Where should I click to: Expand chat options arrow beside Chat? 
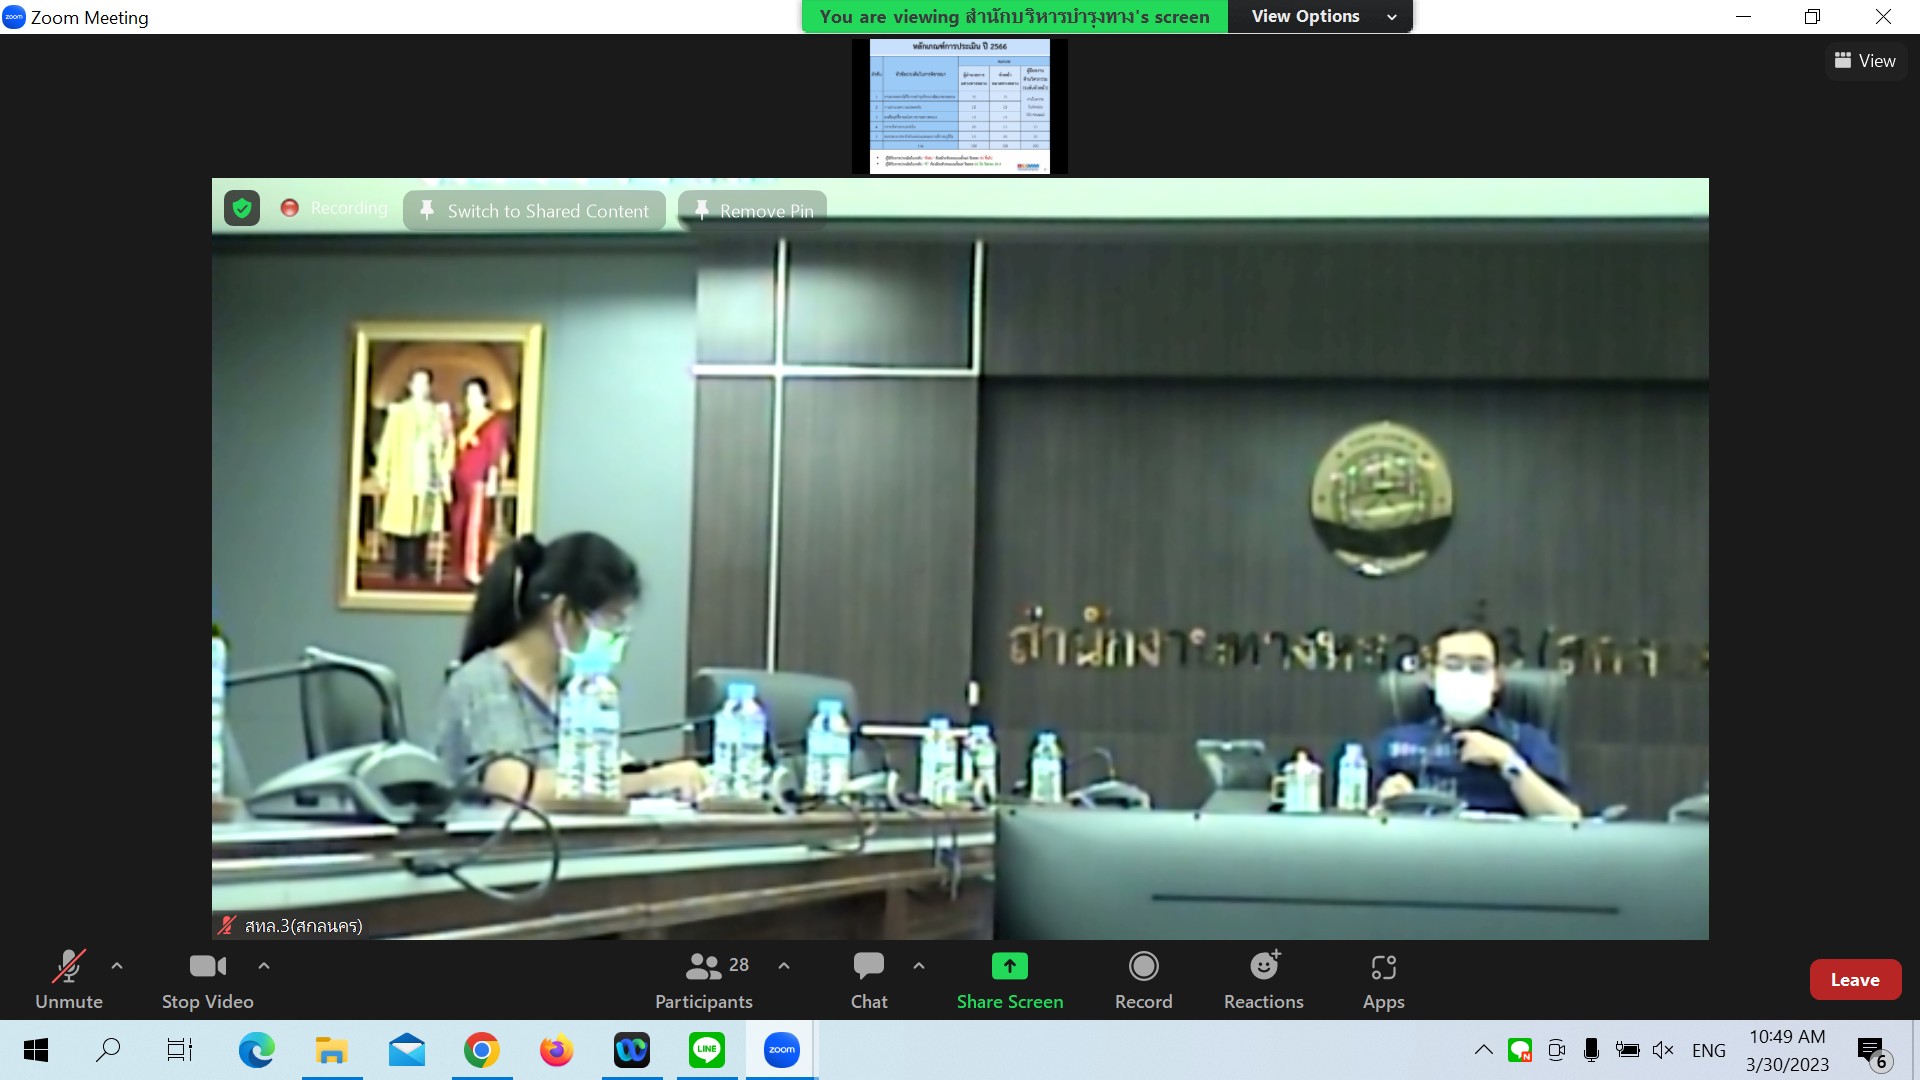(x=919, y=966)
